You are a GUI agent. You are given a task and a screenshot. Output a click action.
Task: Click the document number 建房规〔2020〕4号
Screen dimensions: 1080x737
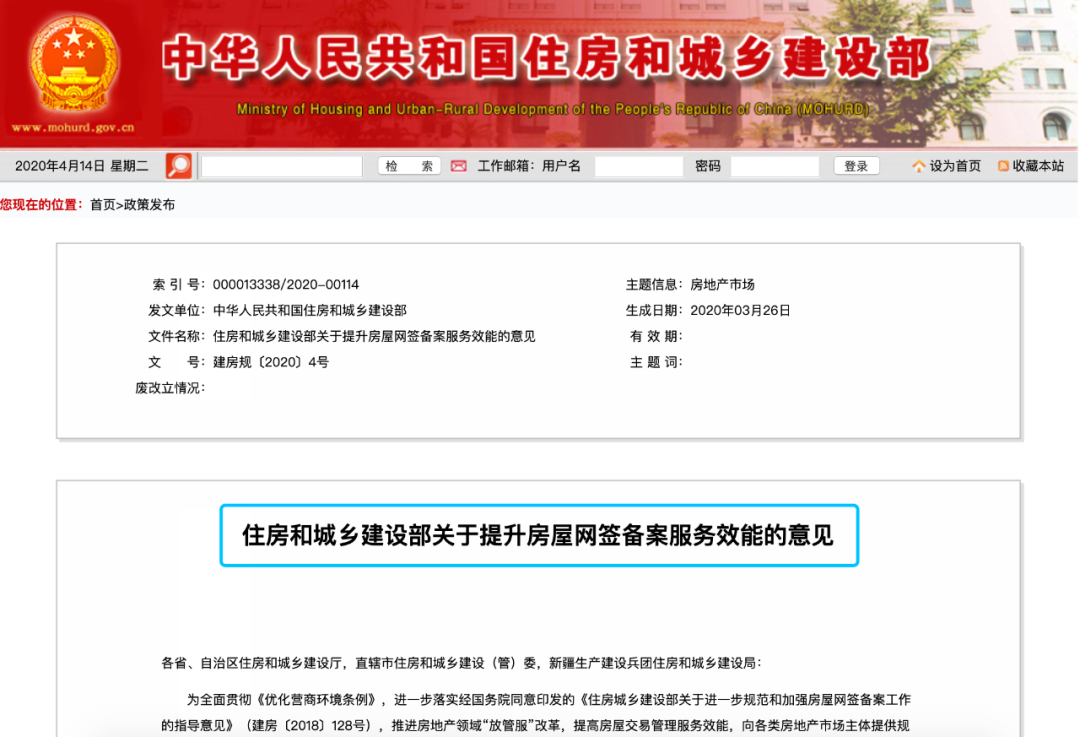coord(270,362)
